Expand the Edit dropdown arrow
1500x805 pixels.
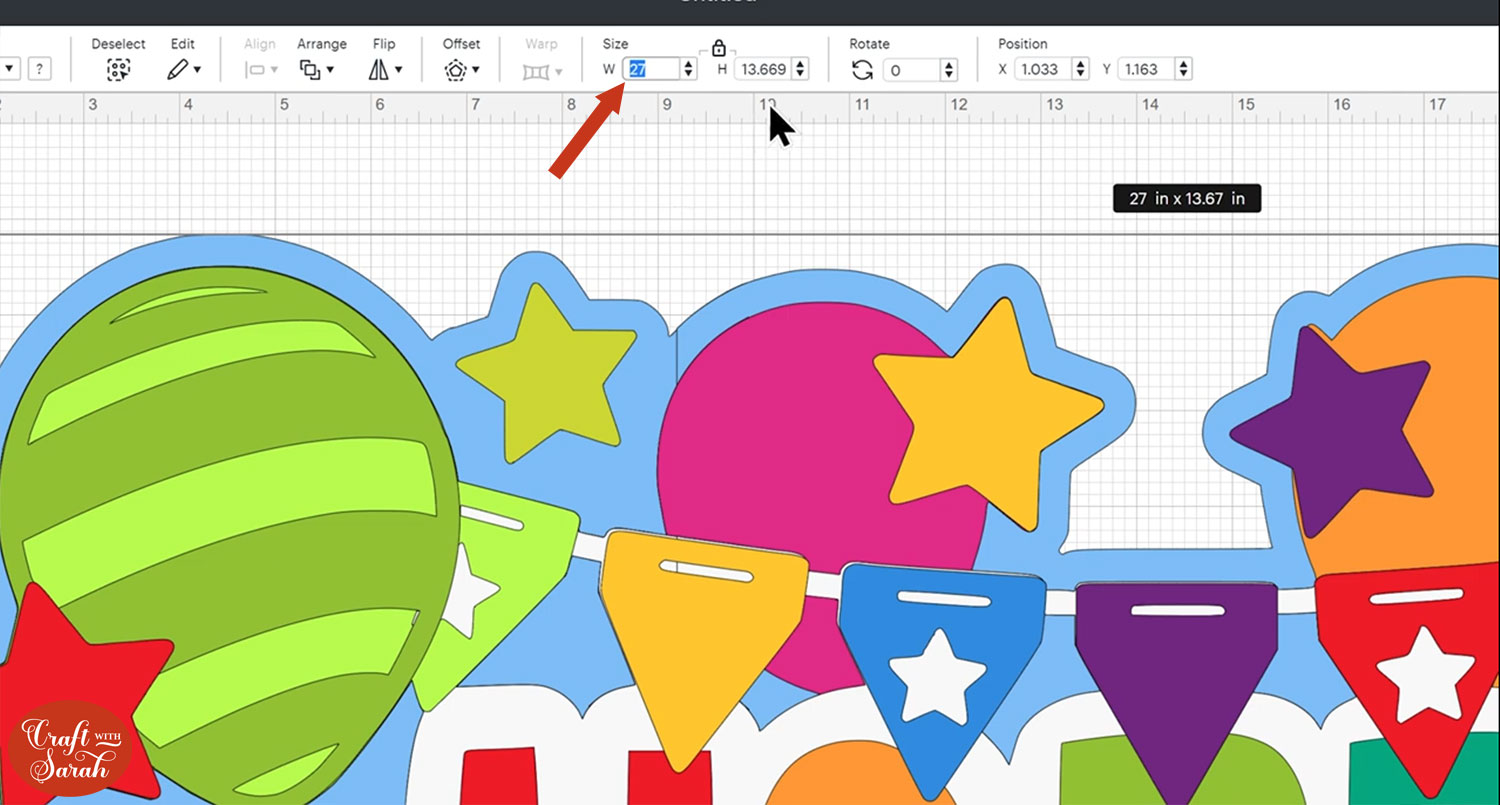pos(198,70)
